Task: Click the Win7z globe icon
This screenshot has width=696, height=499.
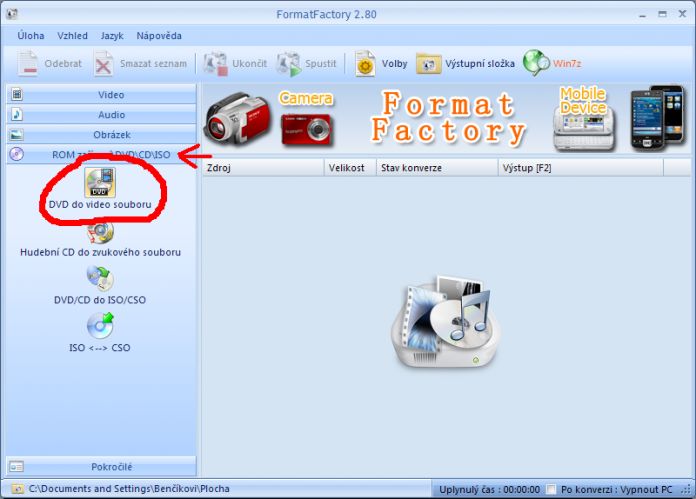Action: (536, 63)
